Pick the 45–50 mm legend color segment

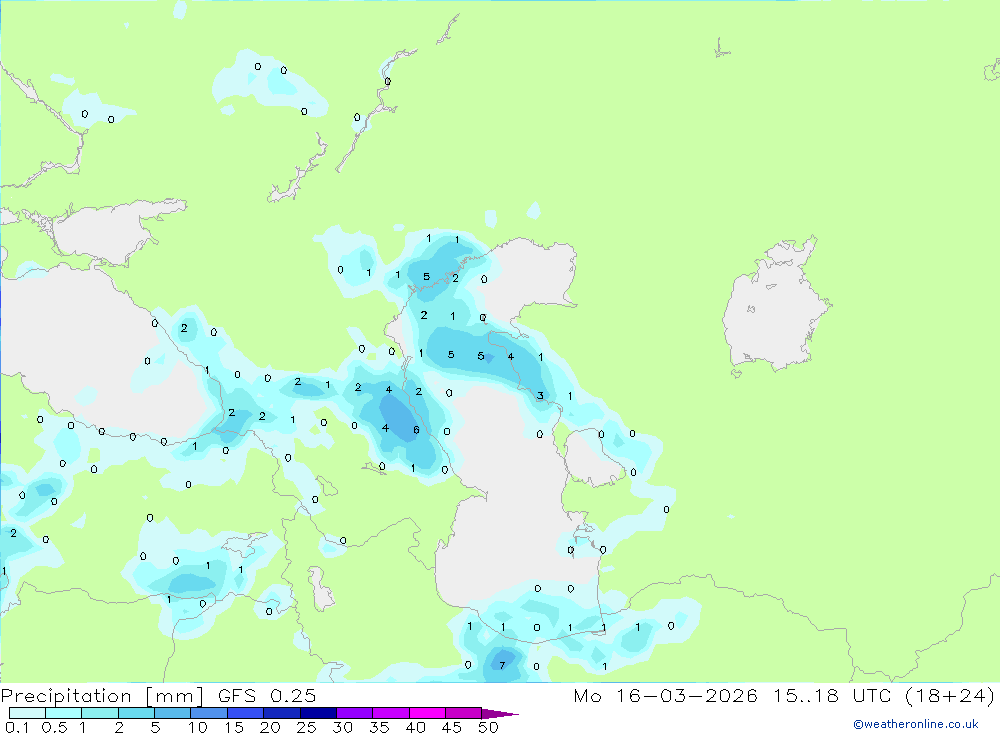coord(464,713)
